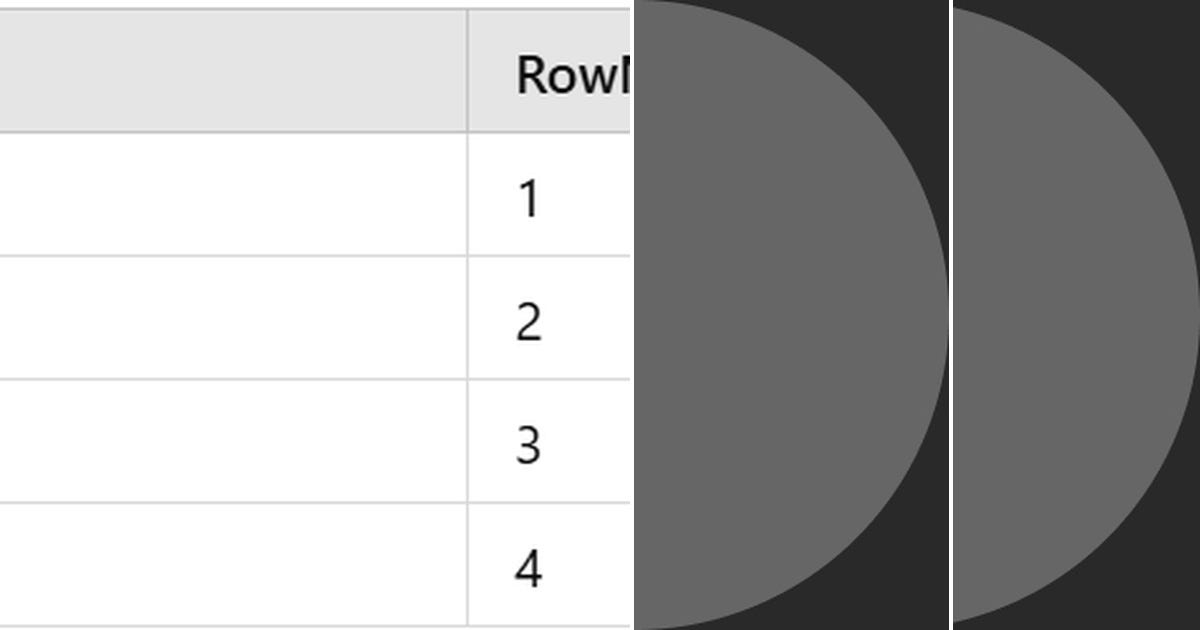The image size is (1200, 630).
Task: Click the grid line between rows 3 and 4
Action: (315, 503)
